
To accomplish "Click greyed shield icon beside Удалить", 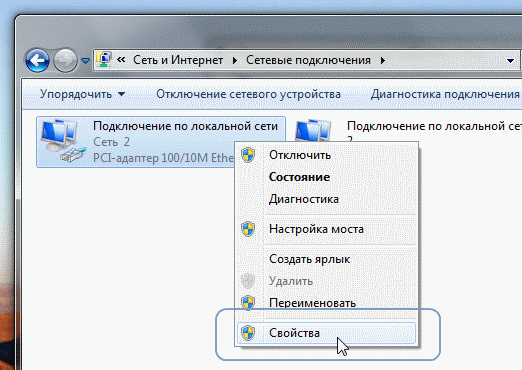I will [x=248, y=281].
